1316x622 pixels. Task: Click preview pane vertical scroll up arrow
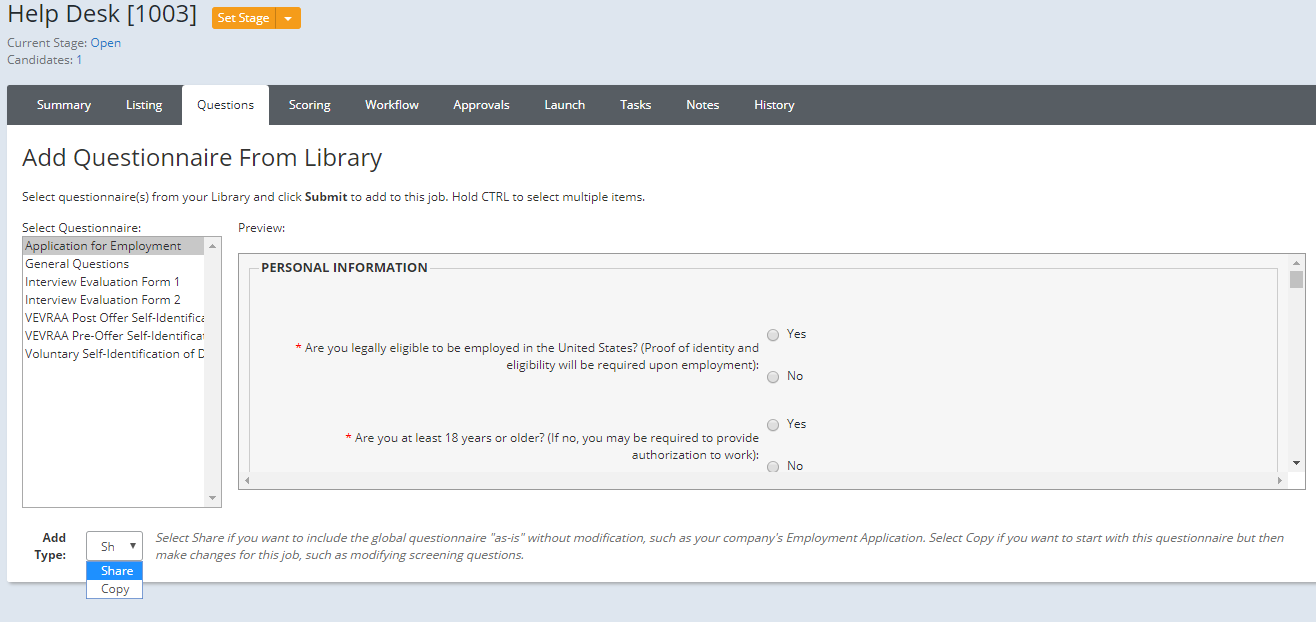click(1297, 262)
